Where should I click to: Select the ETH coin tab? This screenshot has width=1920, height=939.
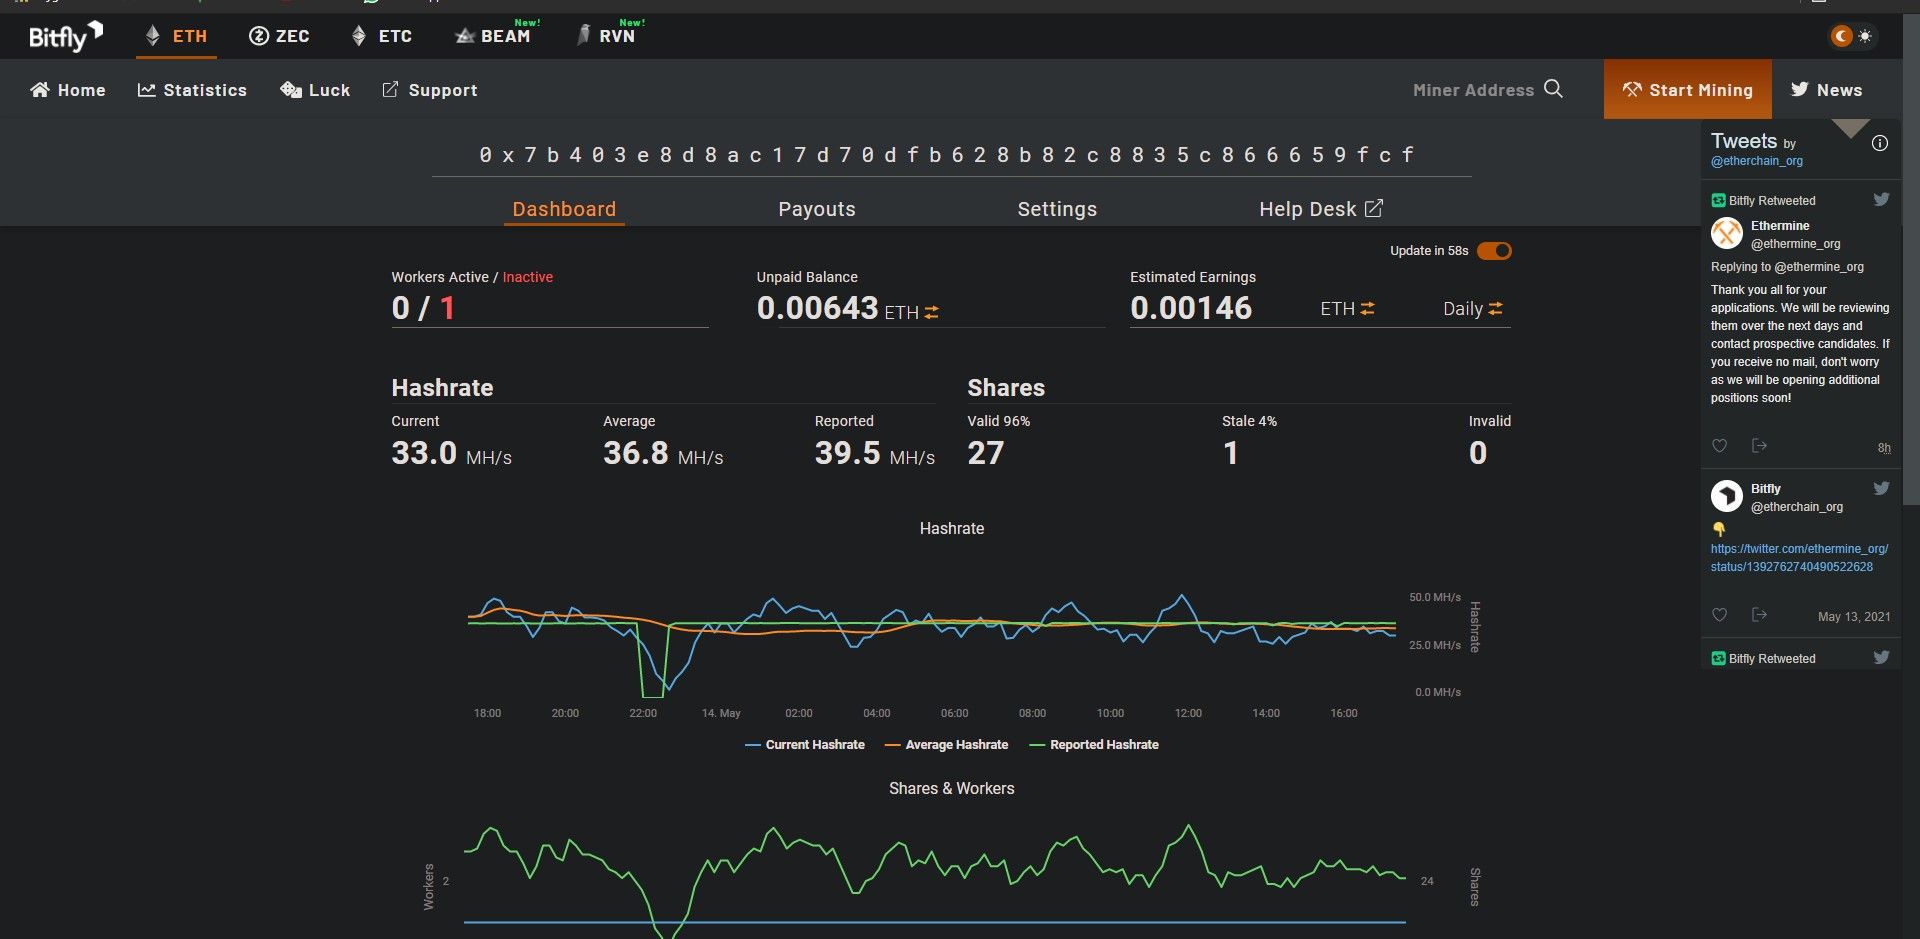click(x=177, y=36)
